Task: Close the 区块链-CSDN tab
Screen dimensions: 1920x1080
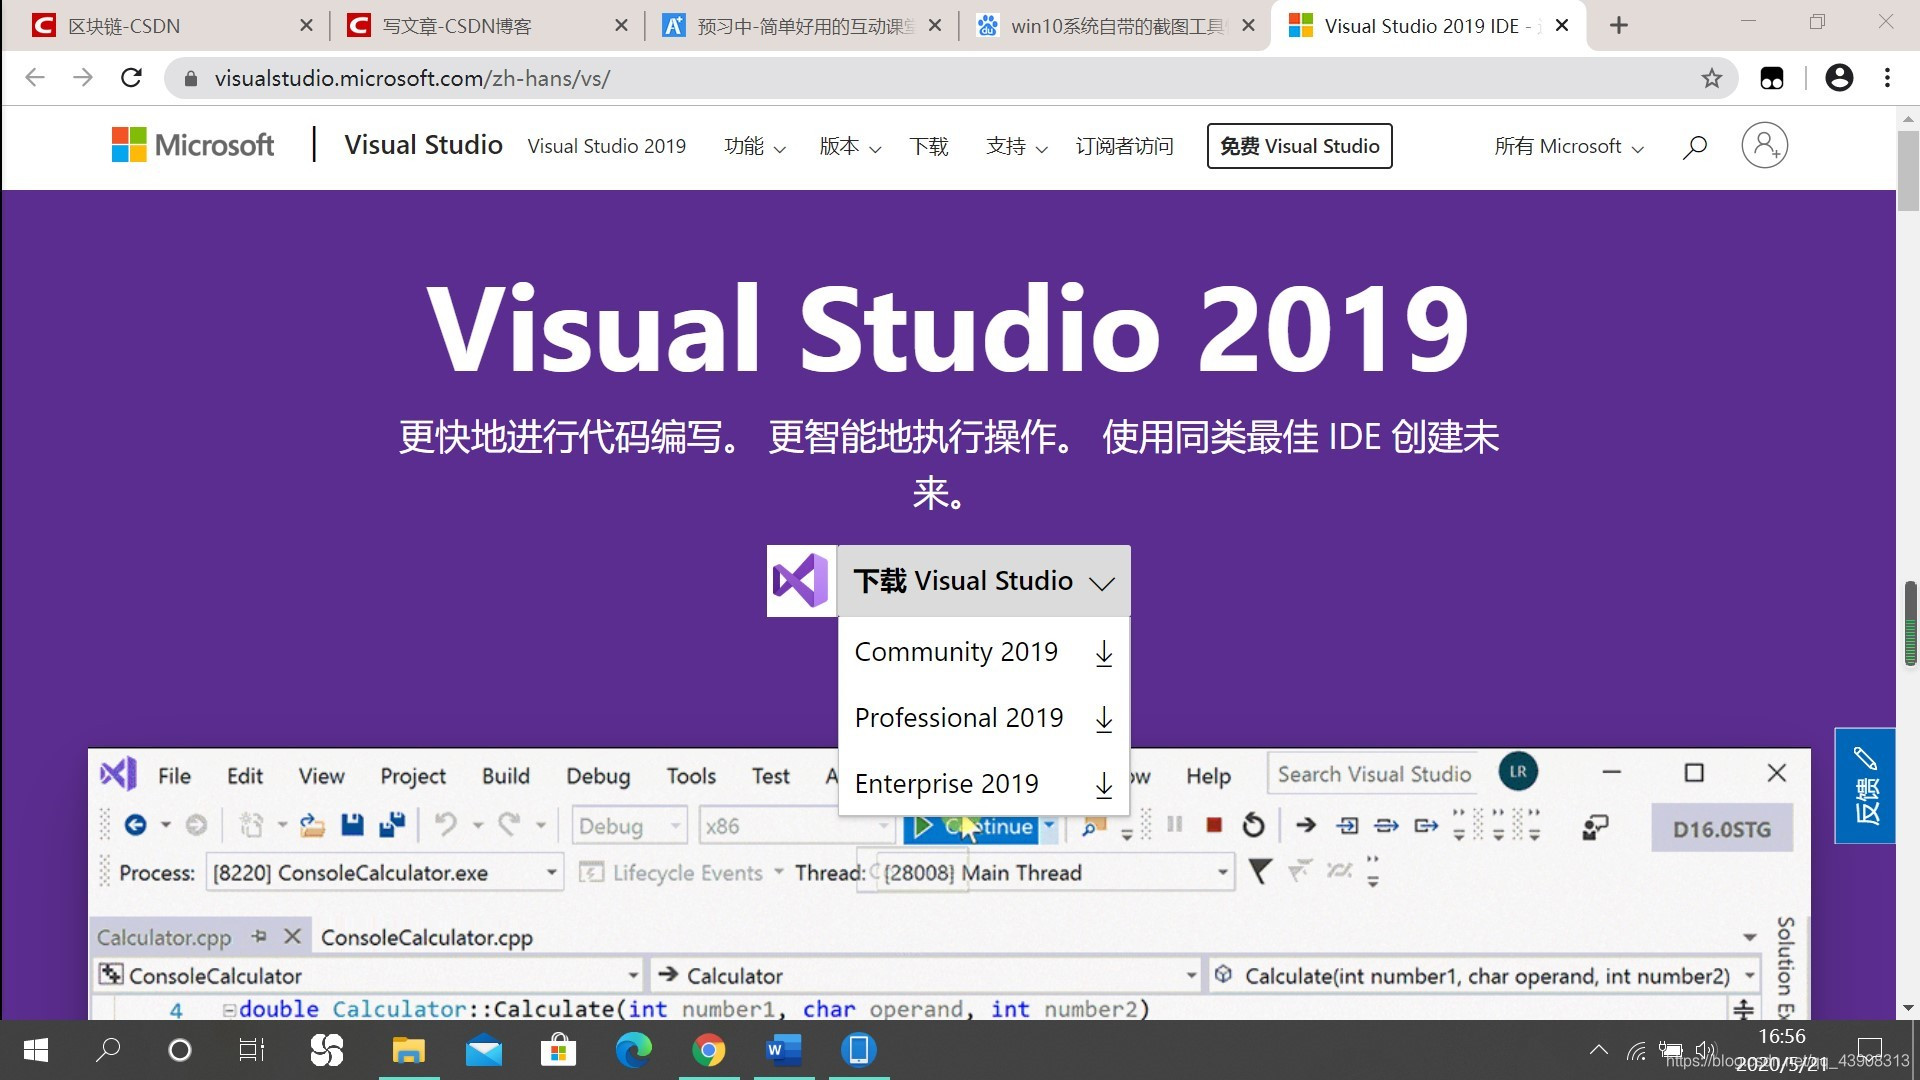Action: pos(306,26)
